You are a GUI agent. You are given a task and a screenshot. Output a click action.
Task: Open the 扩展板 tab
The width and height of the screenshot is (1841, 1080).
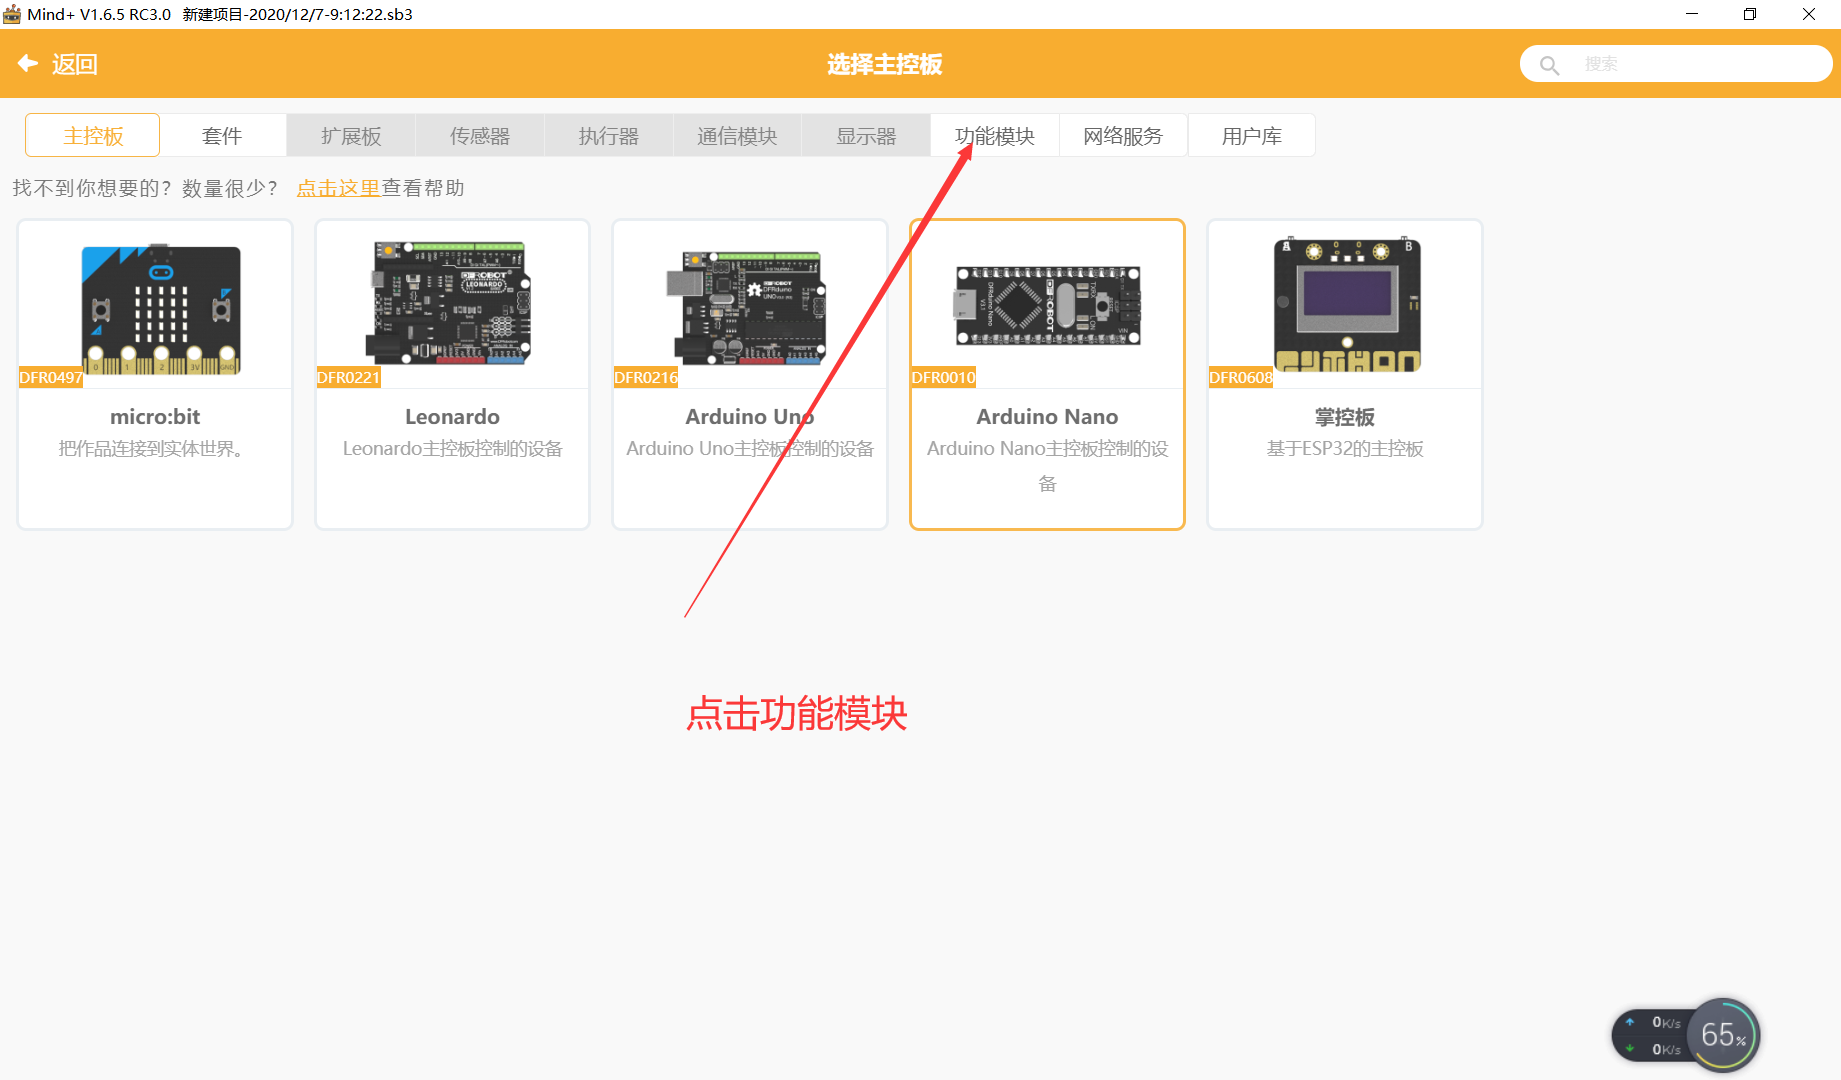pyautogui.click(x=351, y=136)
